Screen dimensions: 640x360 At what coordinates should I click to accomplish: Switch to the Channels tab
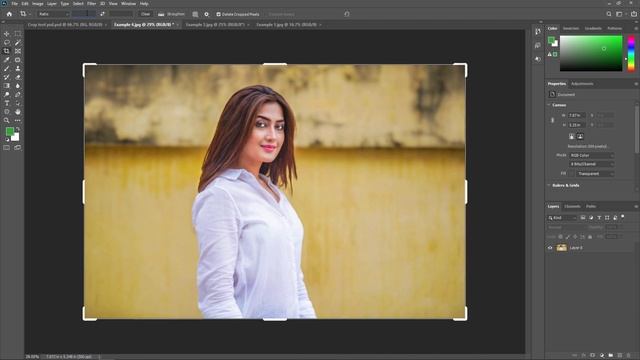572,207
